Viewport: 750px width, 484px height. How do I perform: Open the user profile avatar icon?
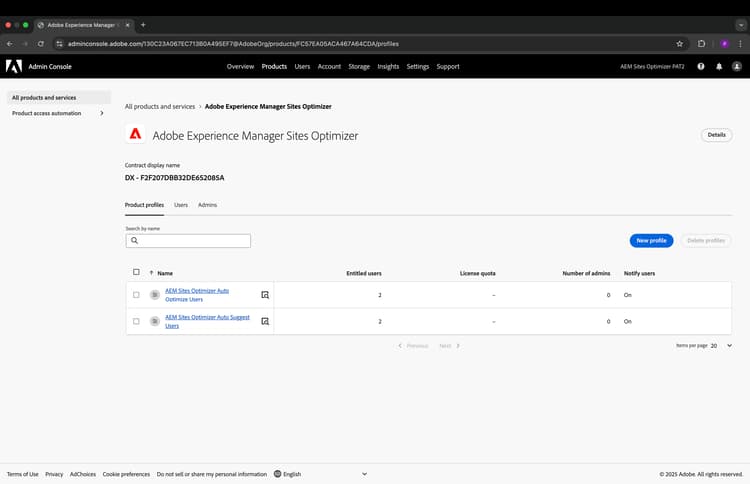pos(737,66)
